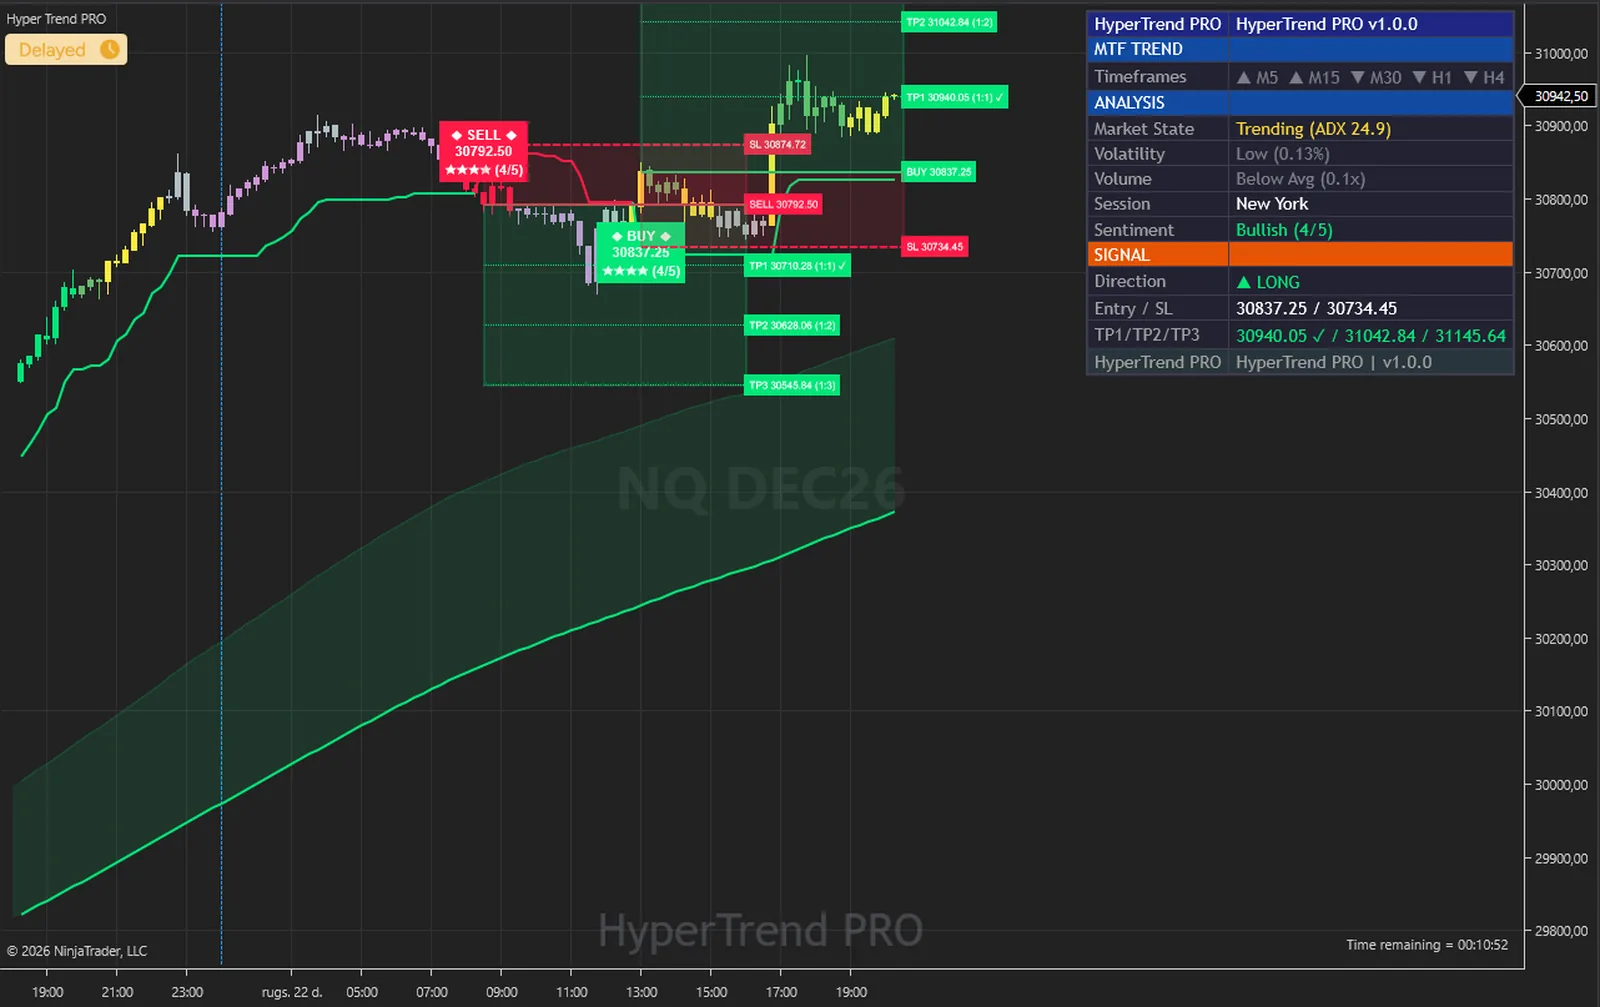Click the clock icon in the Delayed badge

pyautogui.click(x=110, y=49)
